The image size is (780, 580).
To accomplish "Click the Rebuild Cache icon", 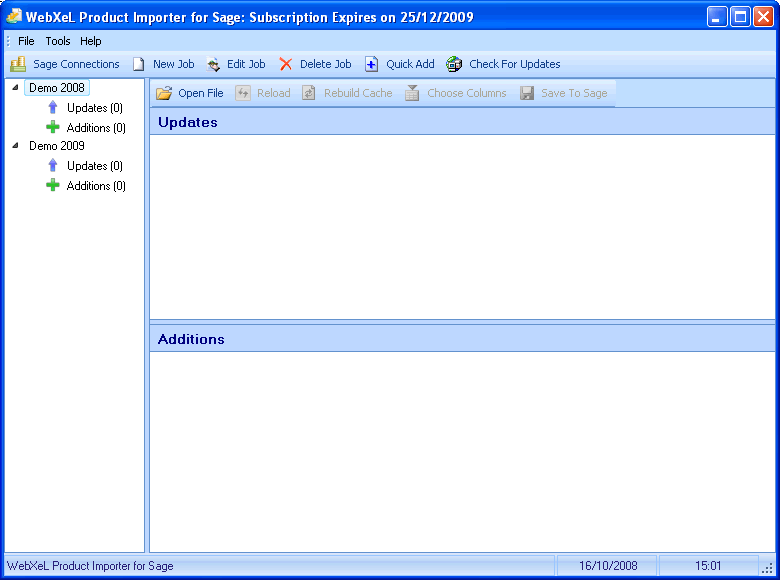I will coord(308,93).
